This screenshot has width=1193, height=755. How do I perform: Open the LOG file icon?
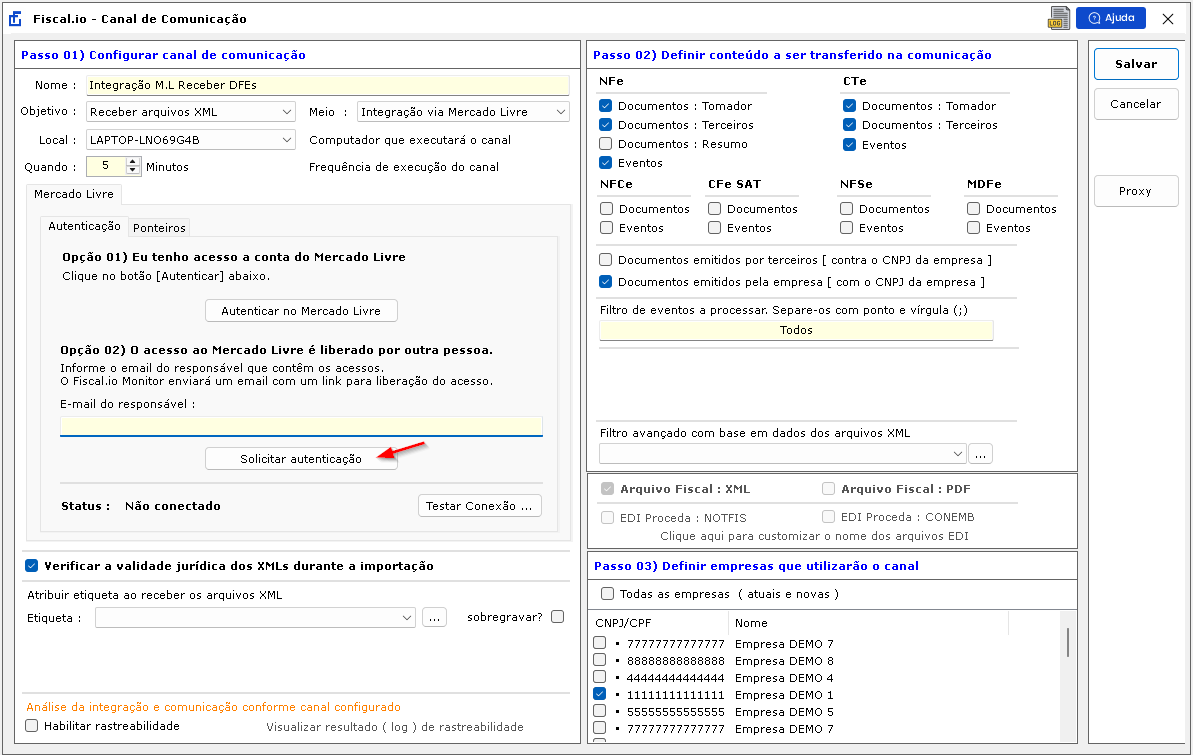coord(1059,18)
